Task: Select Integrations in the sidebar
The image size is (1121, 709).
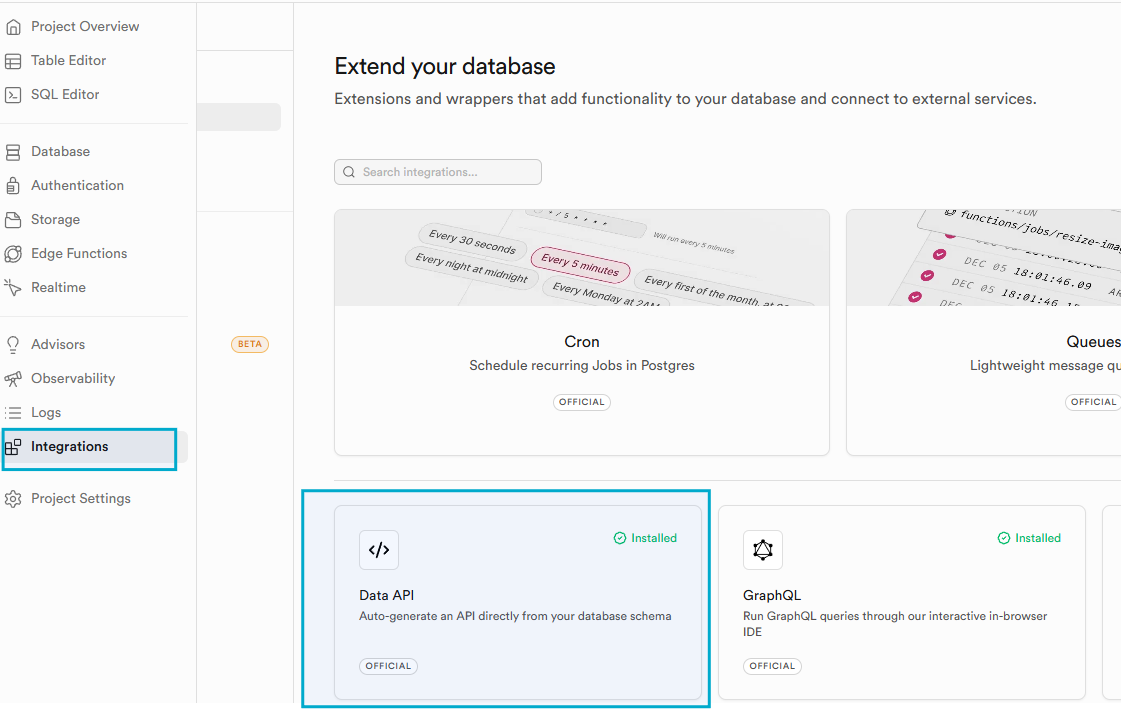Action: [x=69, y=446]
